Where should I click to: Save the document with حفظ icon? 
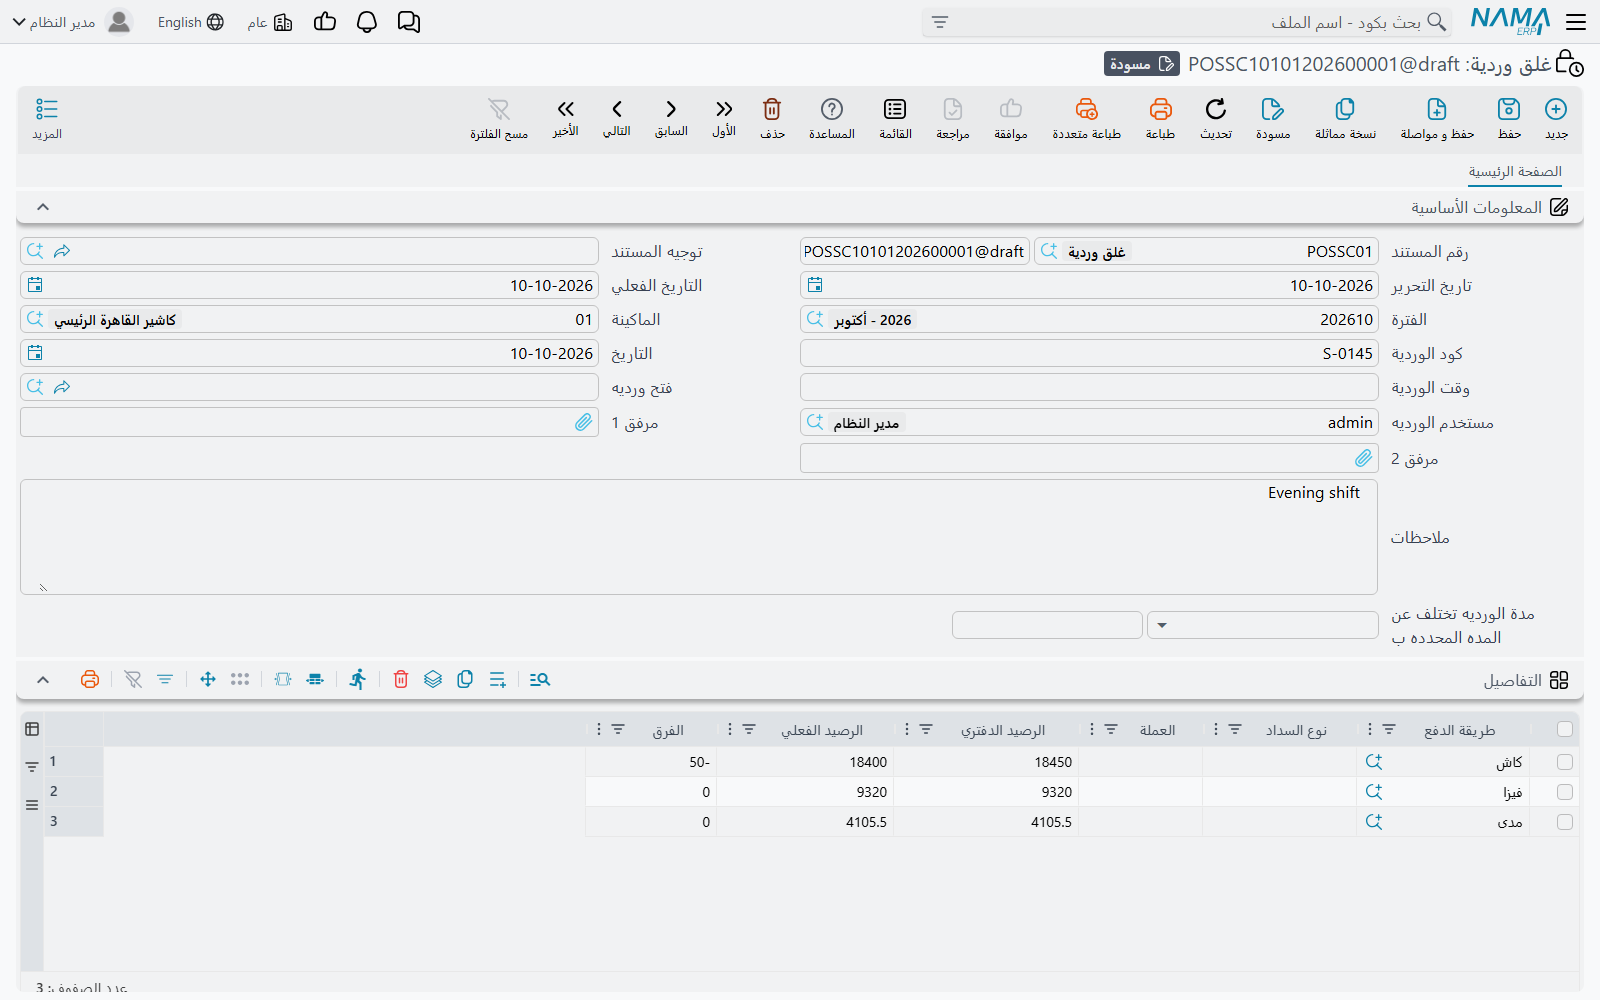point(1509,109)
